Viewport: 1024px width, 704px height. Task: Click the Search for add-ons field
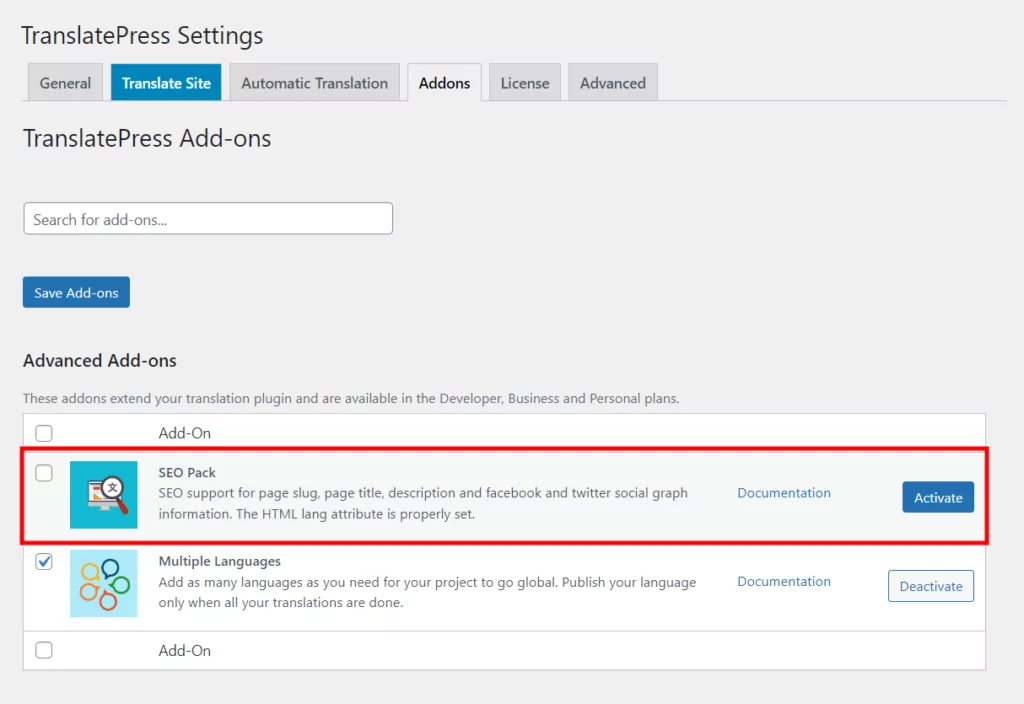(208, 219)
